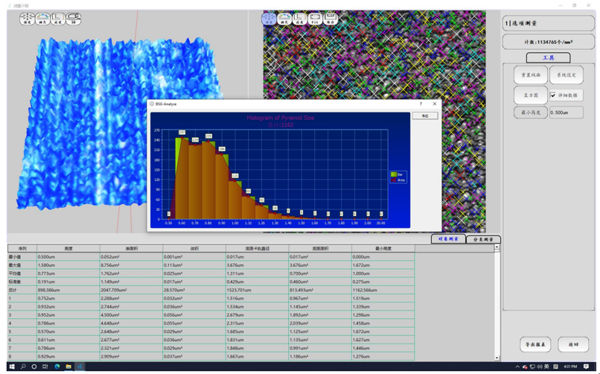Click the green Bar legend swatch
600x374 pixels.
point(394,175)
